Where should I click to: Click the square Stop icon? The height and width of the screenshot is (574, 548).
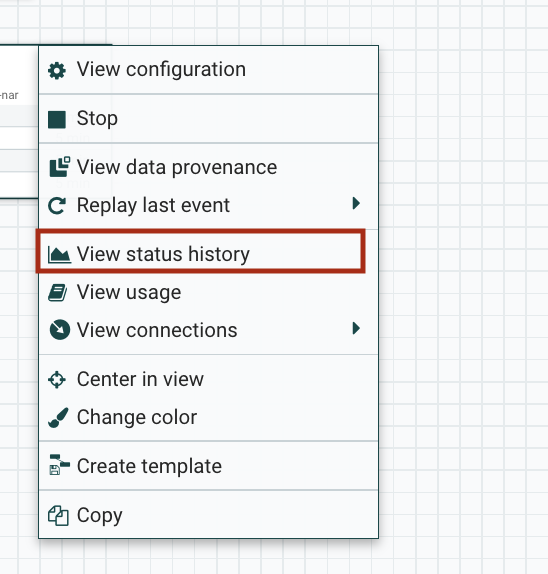(57, 120)
